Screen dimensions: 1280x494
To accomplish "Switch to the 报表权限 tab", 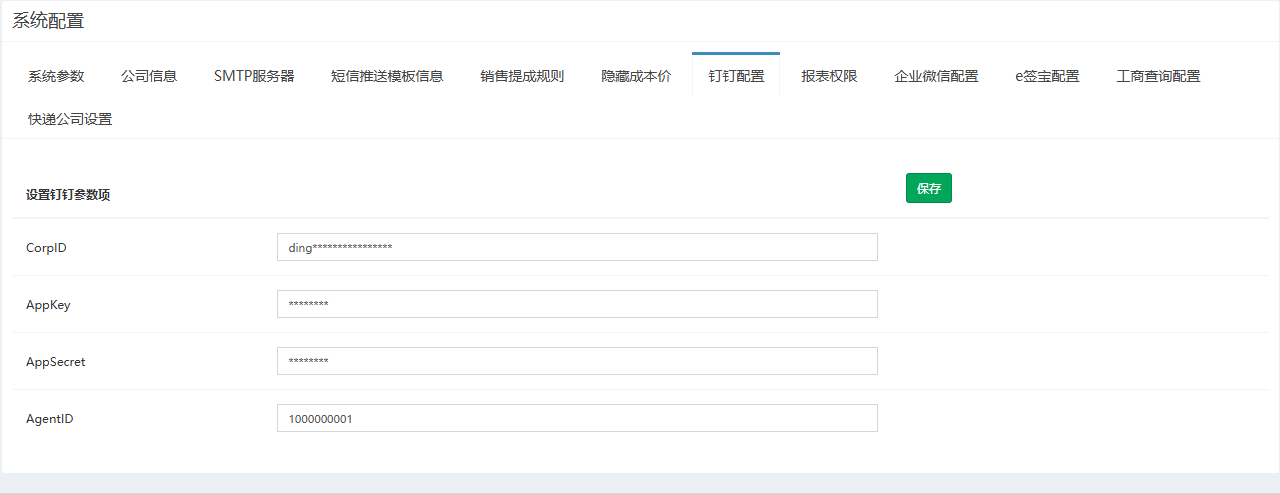I will coord(829,76).
